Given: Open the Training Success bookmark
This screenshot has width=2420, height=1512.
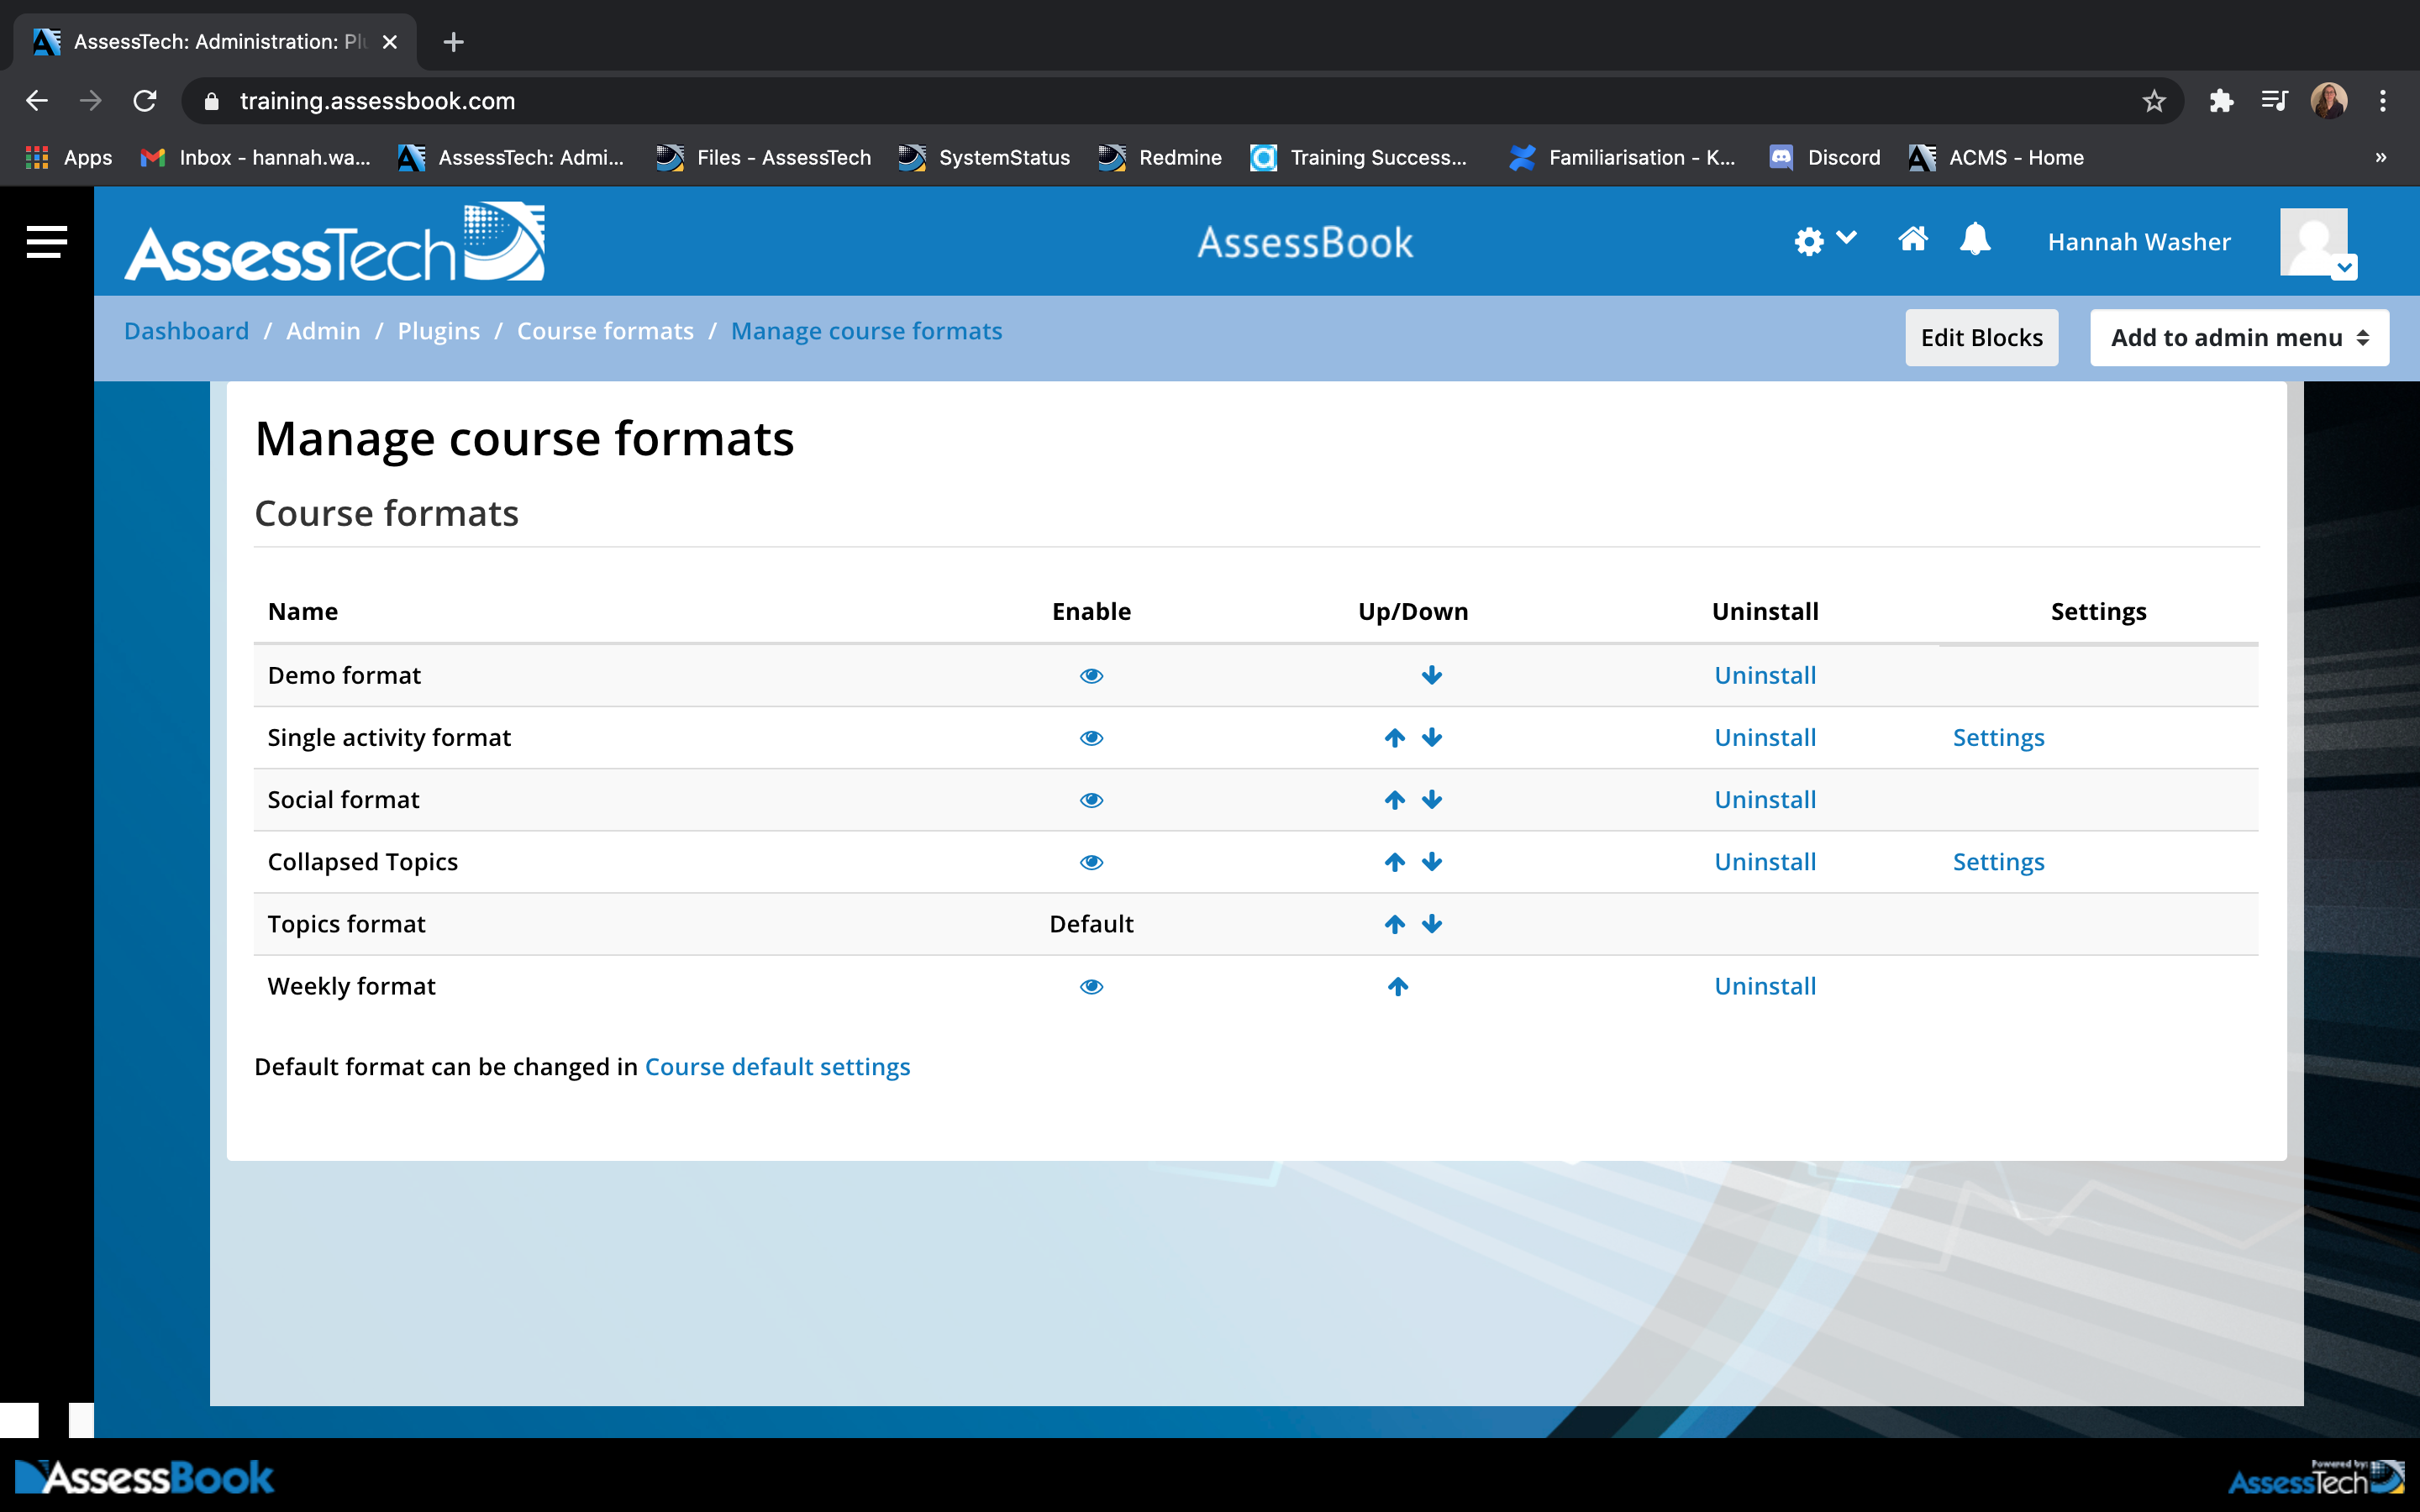Looking at the screenshot, I should (x=1359, y=158).
